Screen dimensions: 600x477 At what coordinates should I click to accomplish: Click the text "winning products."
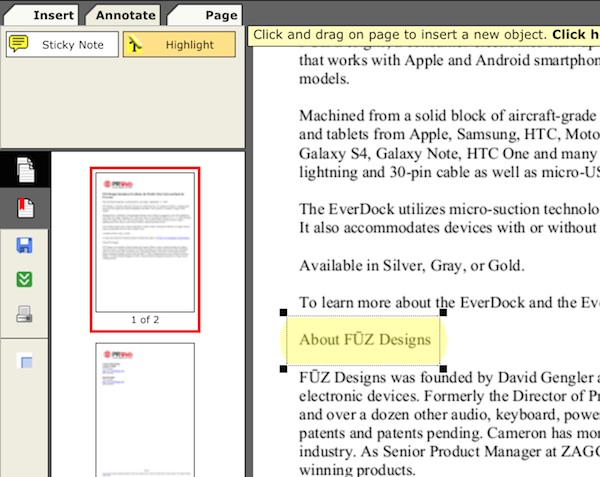357,470
